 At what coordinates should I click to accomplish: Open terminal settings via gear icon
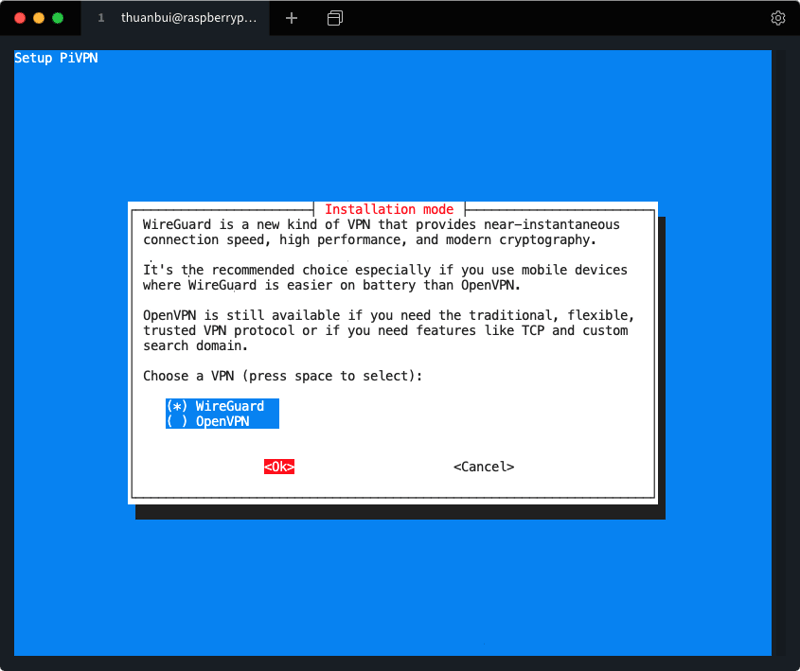pyautogui.click(x=778, y=18)
